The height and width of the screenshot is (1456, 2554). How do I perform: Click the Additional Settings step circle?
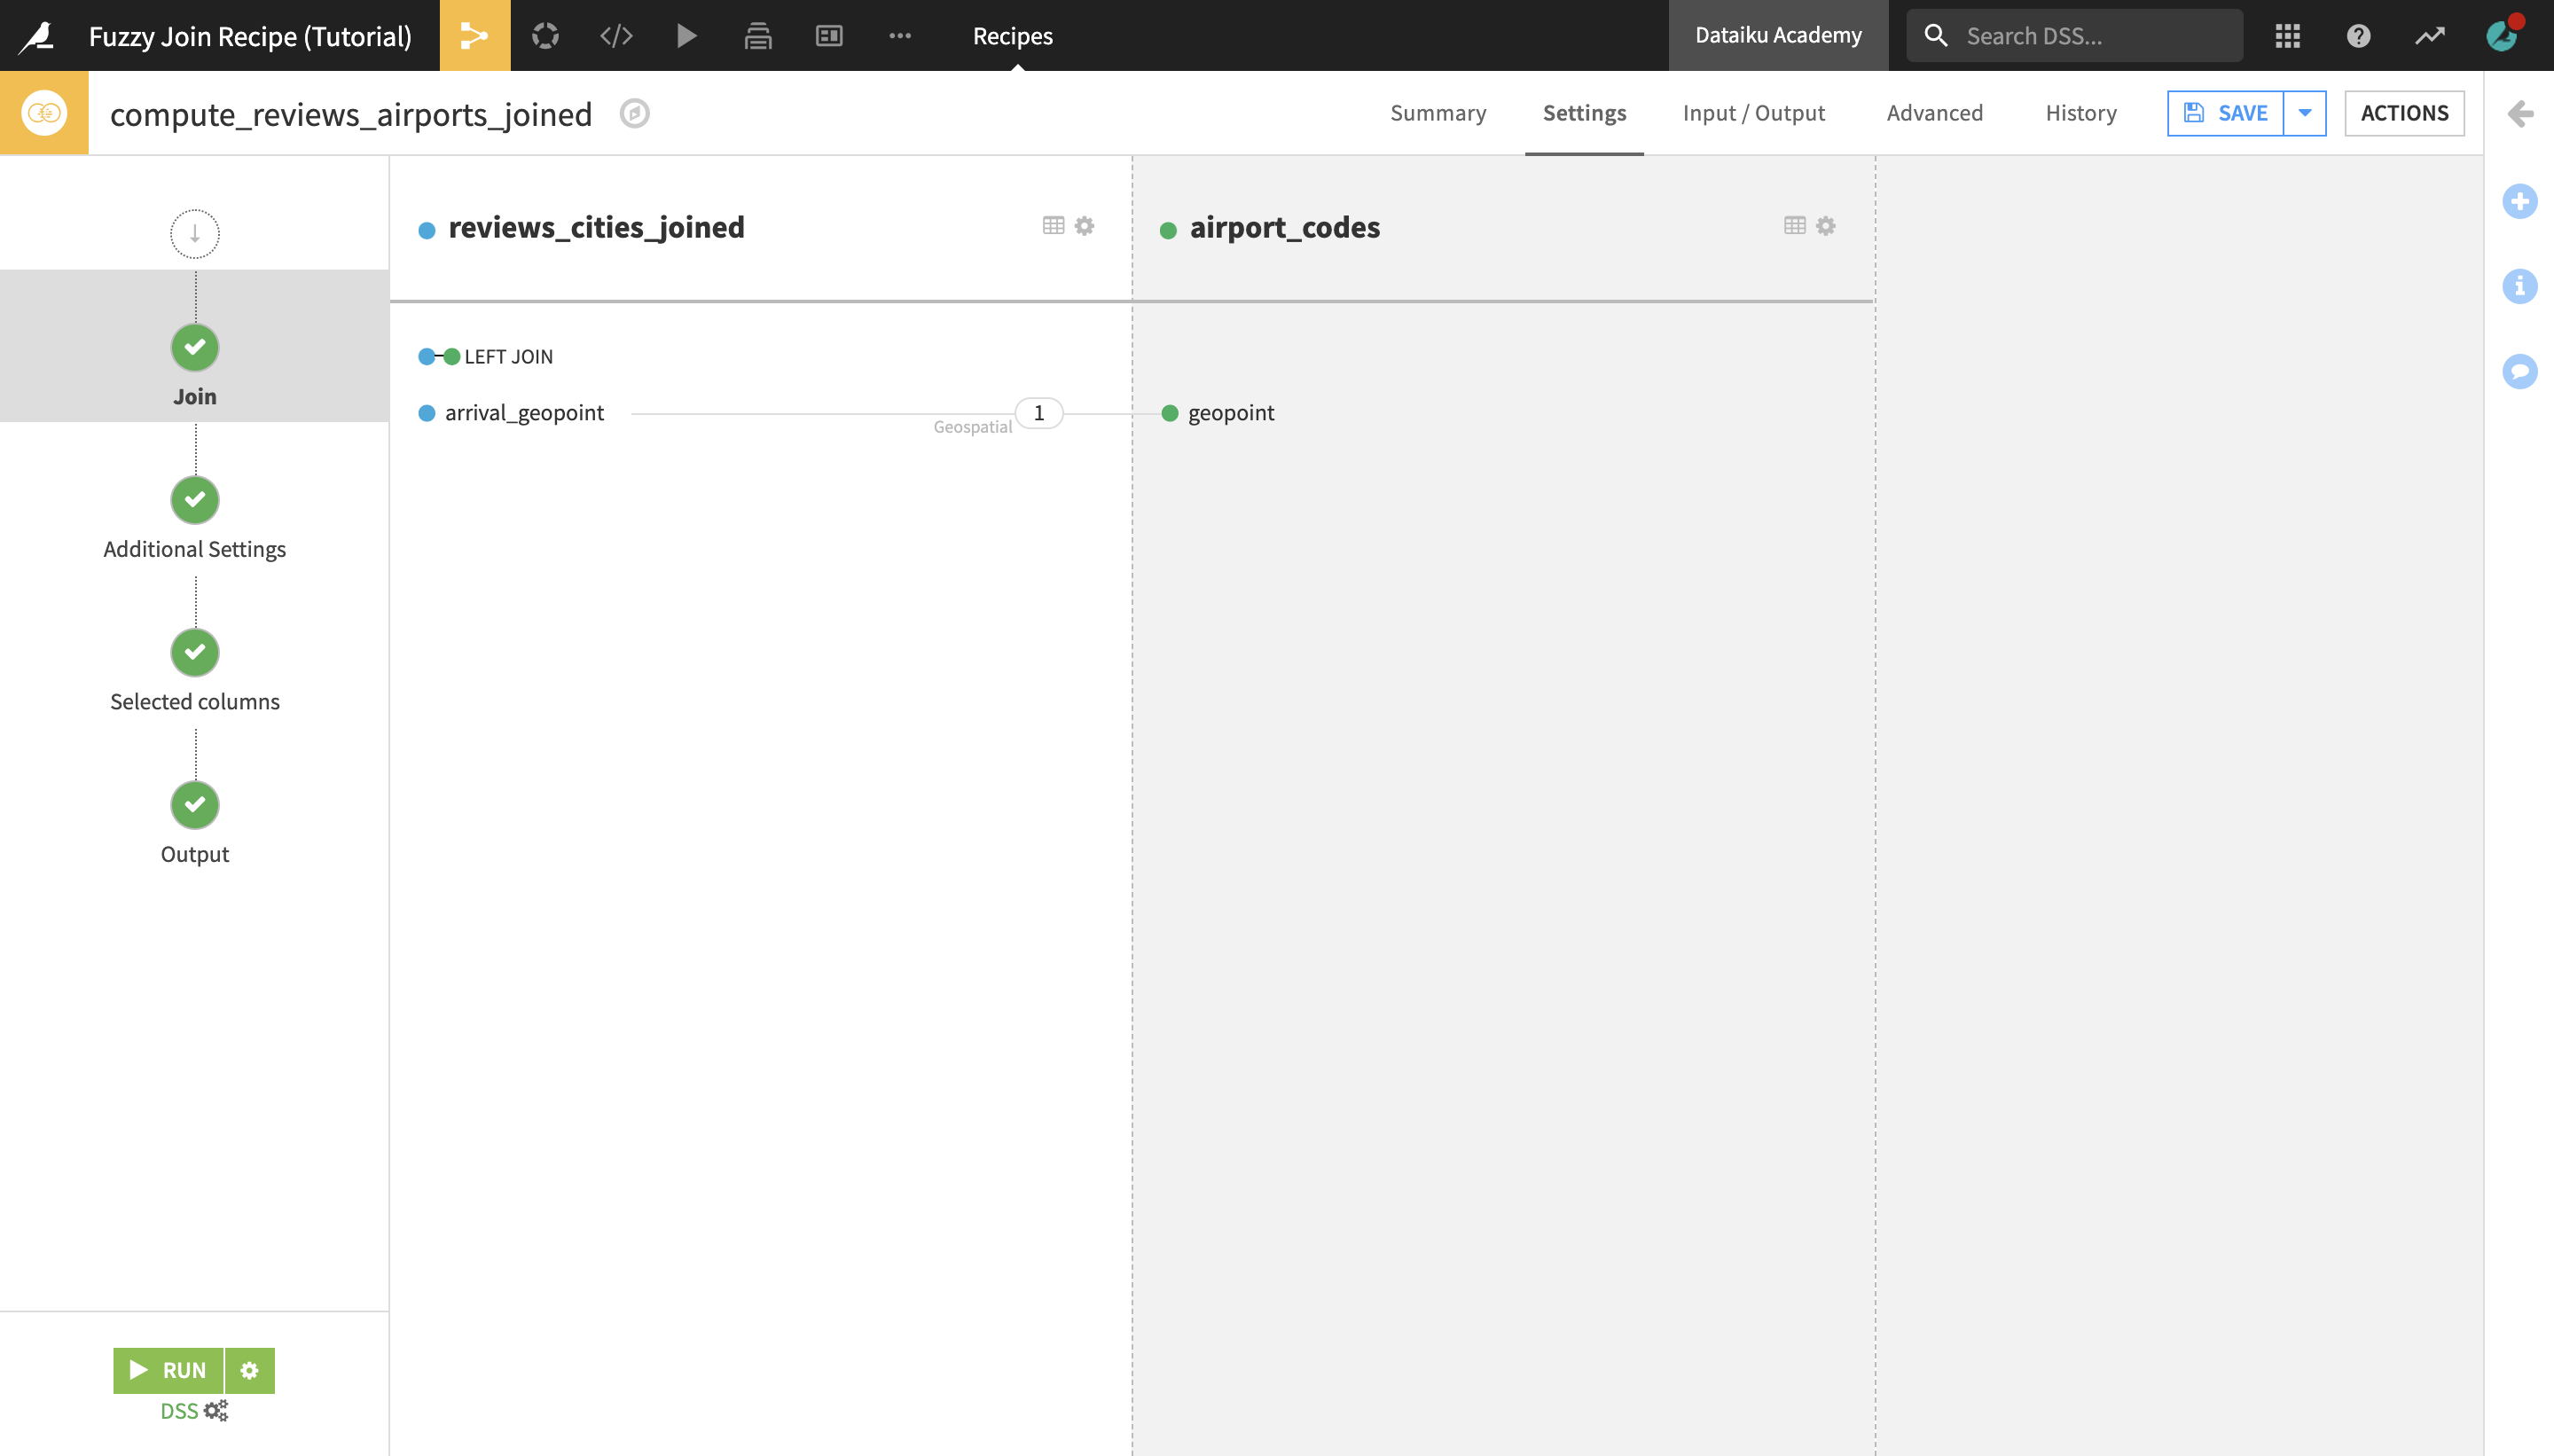[195, 500]
